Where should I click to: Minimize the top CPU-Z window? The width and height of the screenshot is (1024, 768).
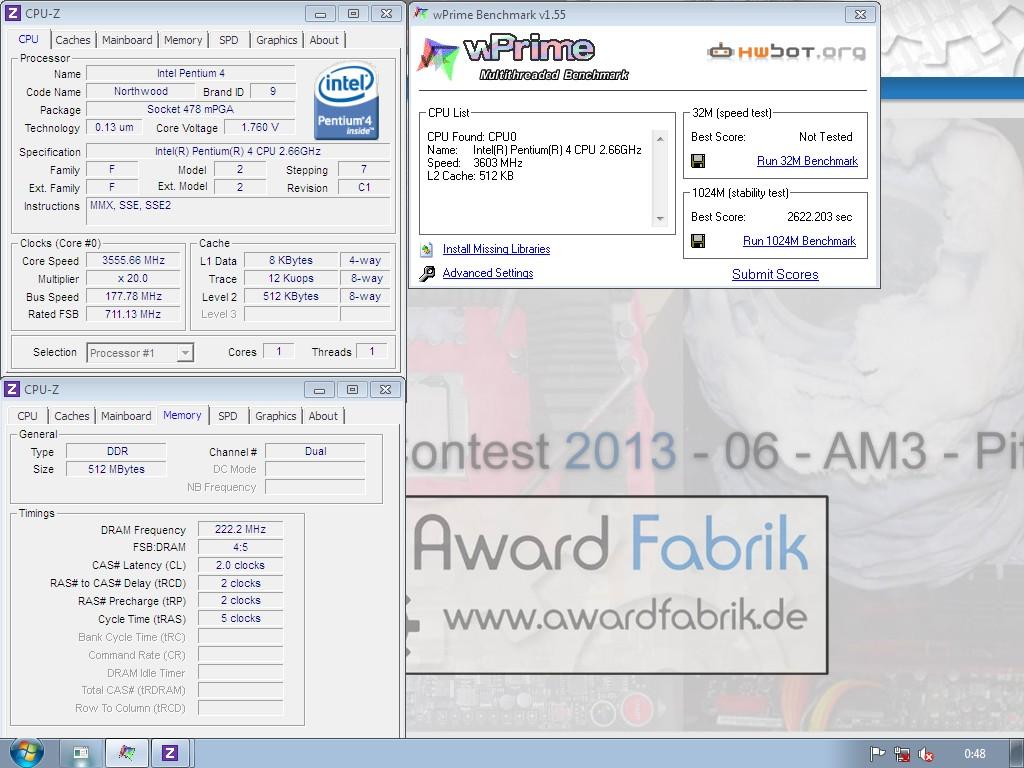(x=321, y=14)
